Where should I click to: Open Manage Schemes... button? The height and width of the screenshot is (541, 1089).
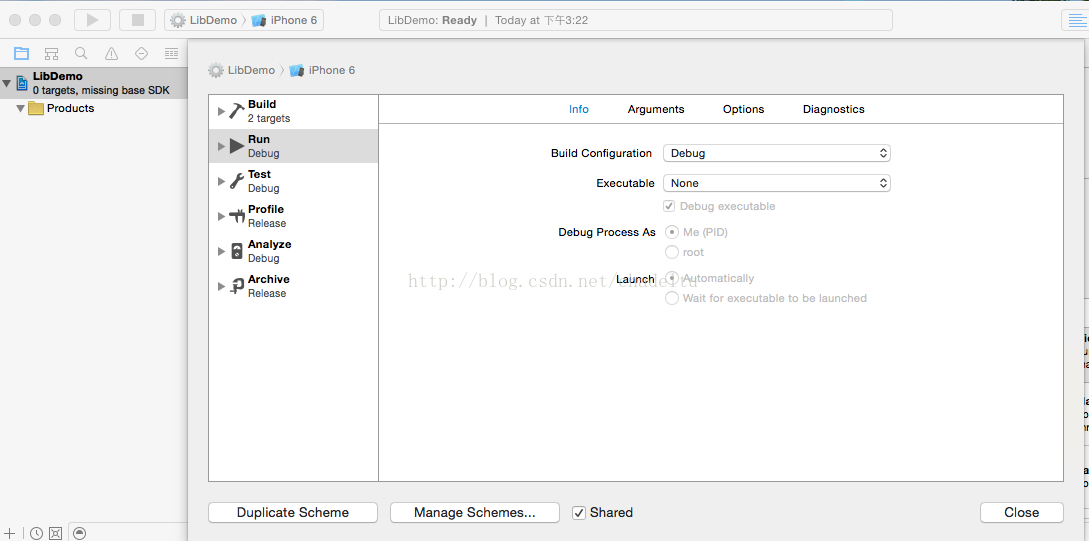coord(475,513)
